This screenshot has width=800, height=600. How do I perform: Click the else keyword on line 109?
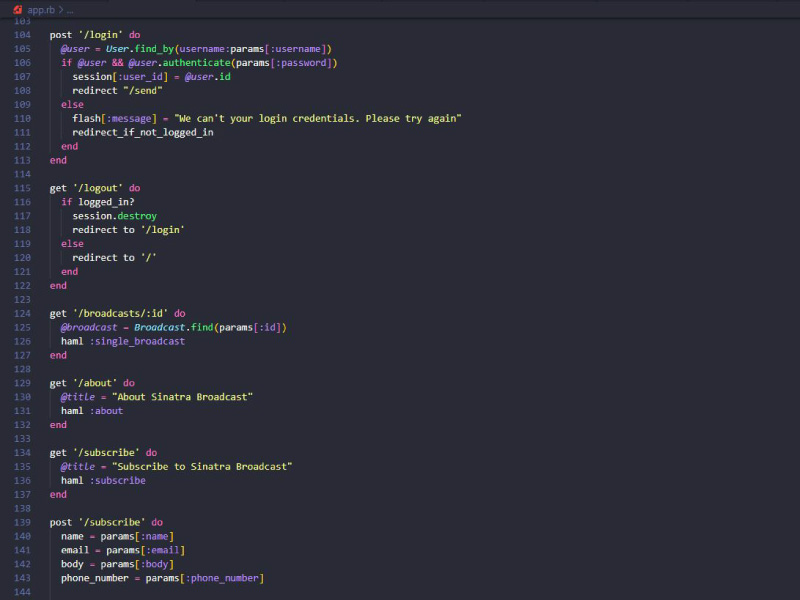pyautogui.click(x=72, y=105)
